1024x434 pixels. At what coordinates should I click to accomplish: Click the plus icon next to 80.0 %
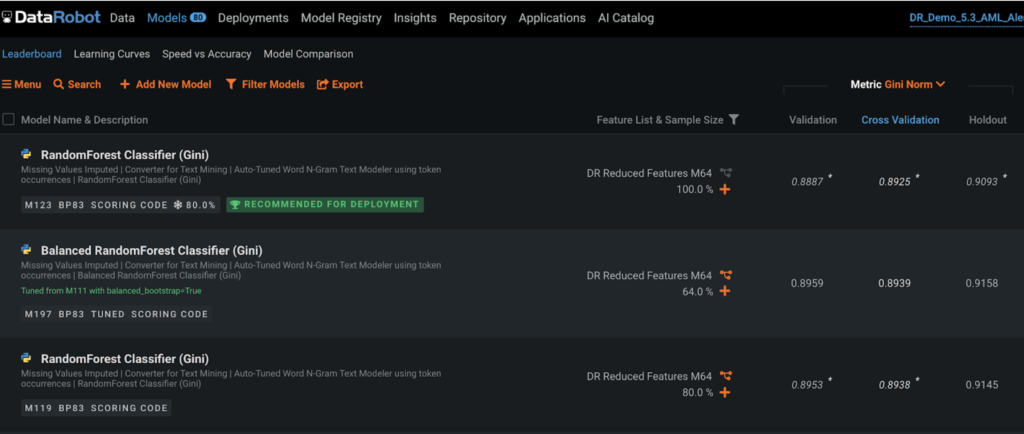(x=724, y=392)
